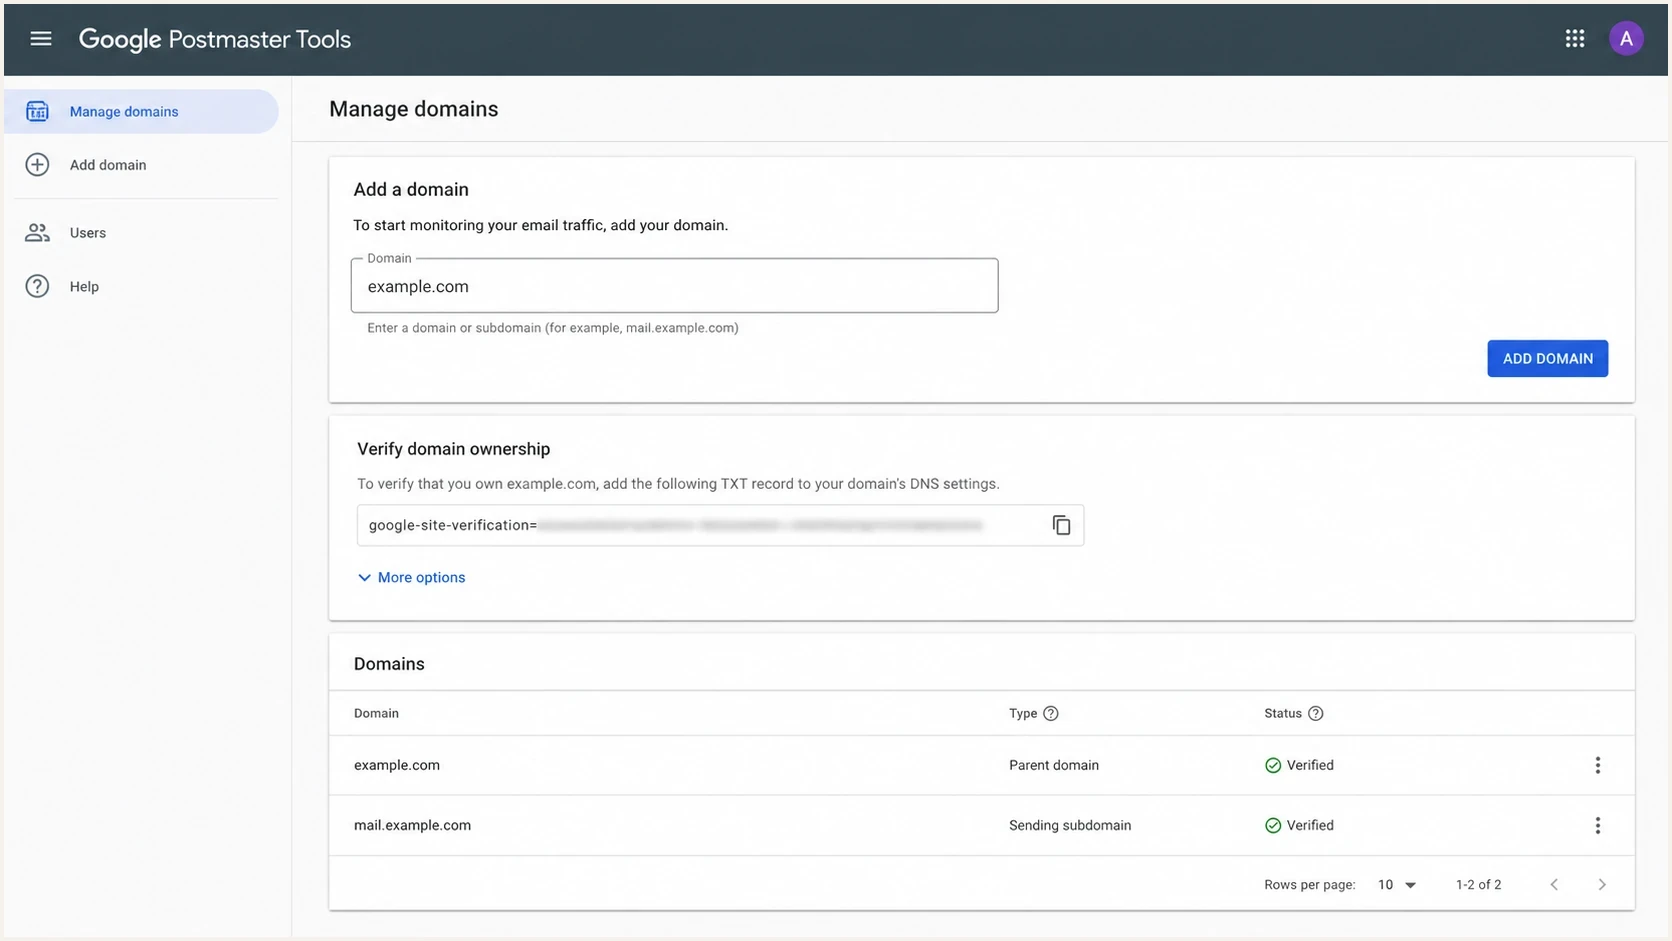Open the hamburger main menu
The image size is (1672, 941).
click(x=41, y=39)
